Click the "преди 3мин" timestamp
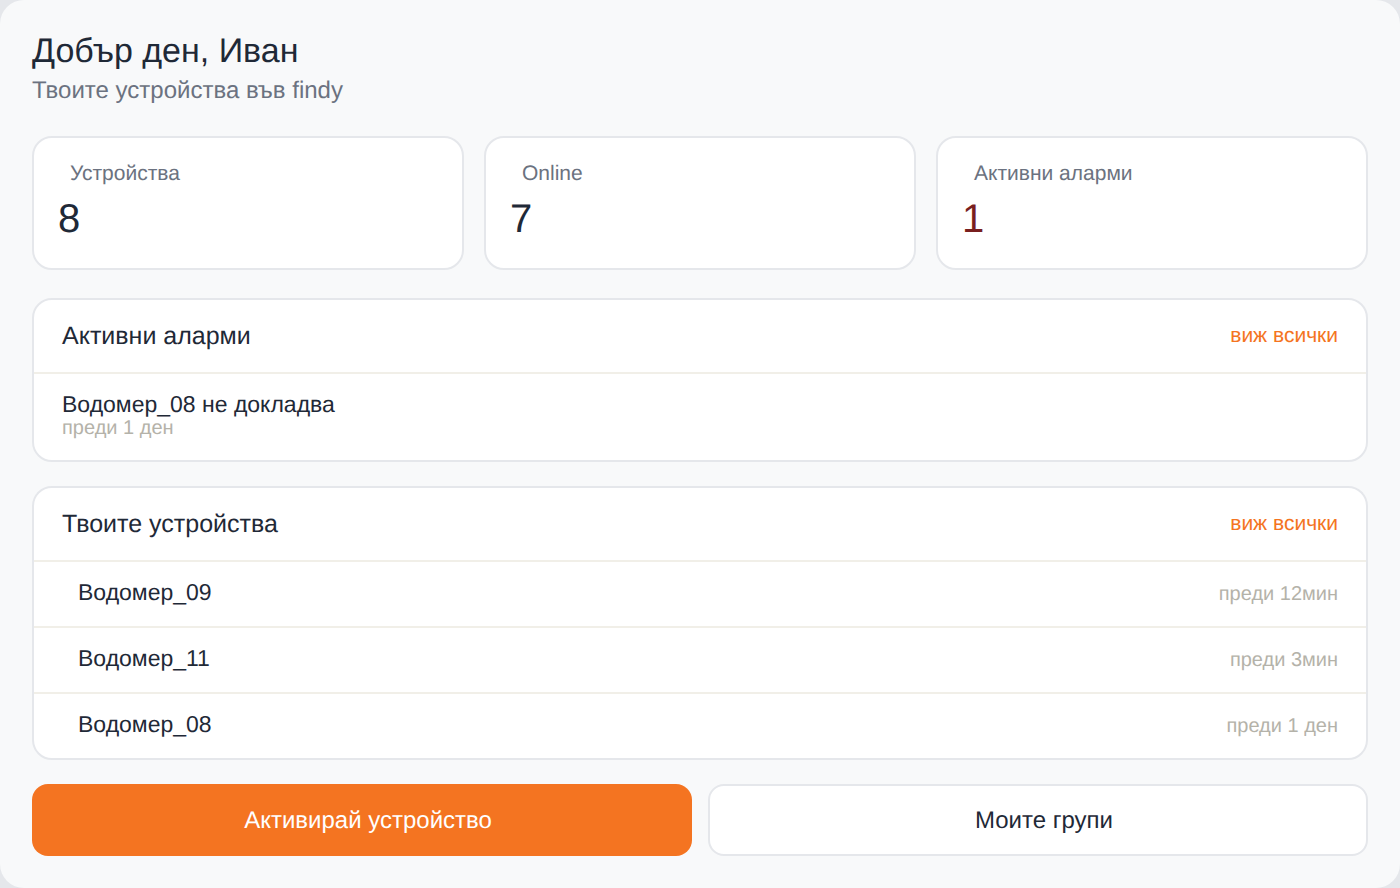Image resolution: width=1400 pixels, height=888 pixels. tap(1284, 660)
